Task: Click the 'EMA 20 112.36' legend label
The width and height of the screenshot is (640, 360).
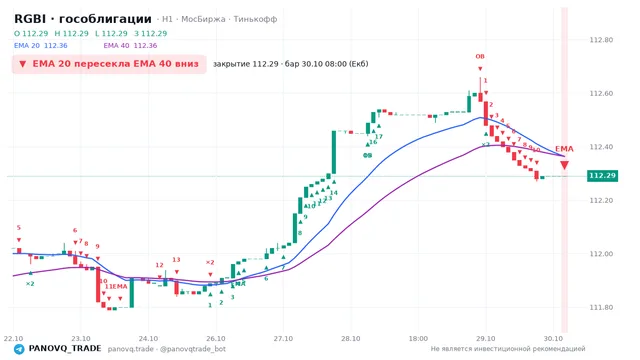Action: [x=40, y=46]
